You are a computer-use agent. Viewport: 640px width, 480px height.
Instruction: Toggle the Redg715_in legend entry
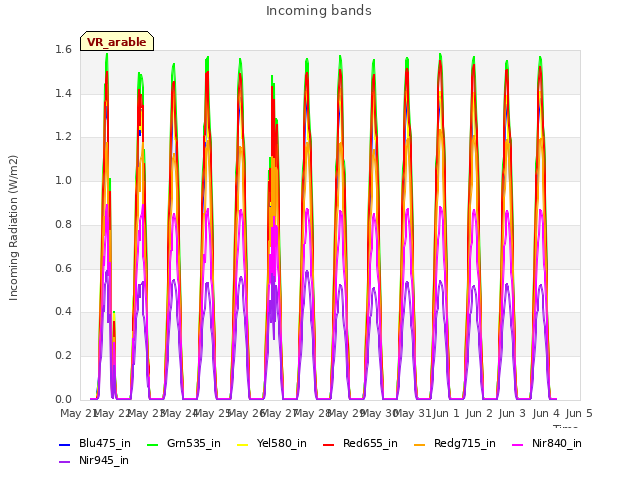click(455, 443)
